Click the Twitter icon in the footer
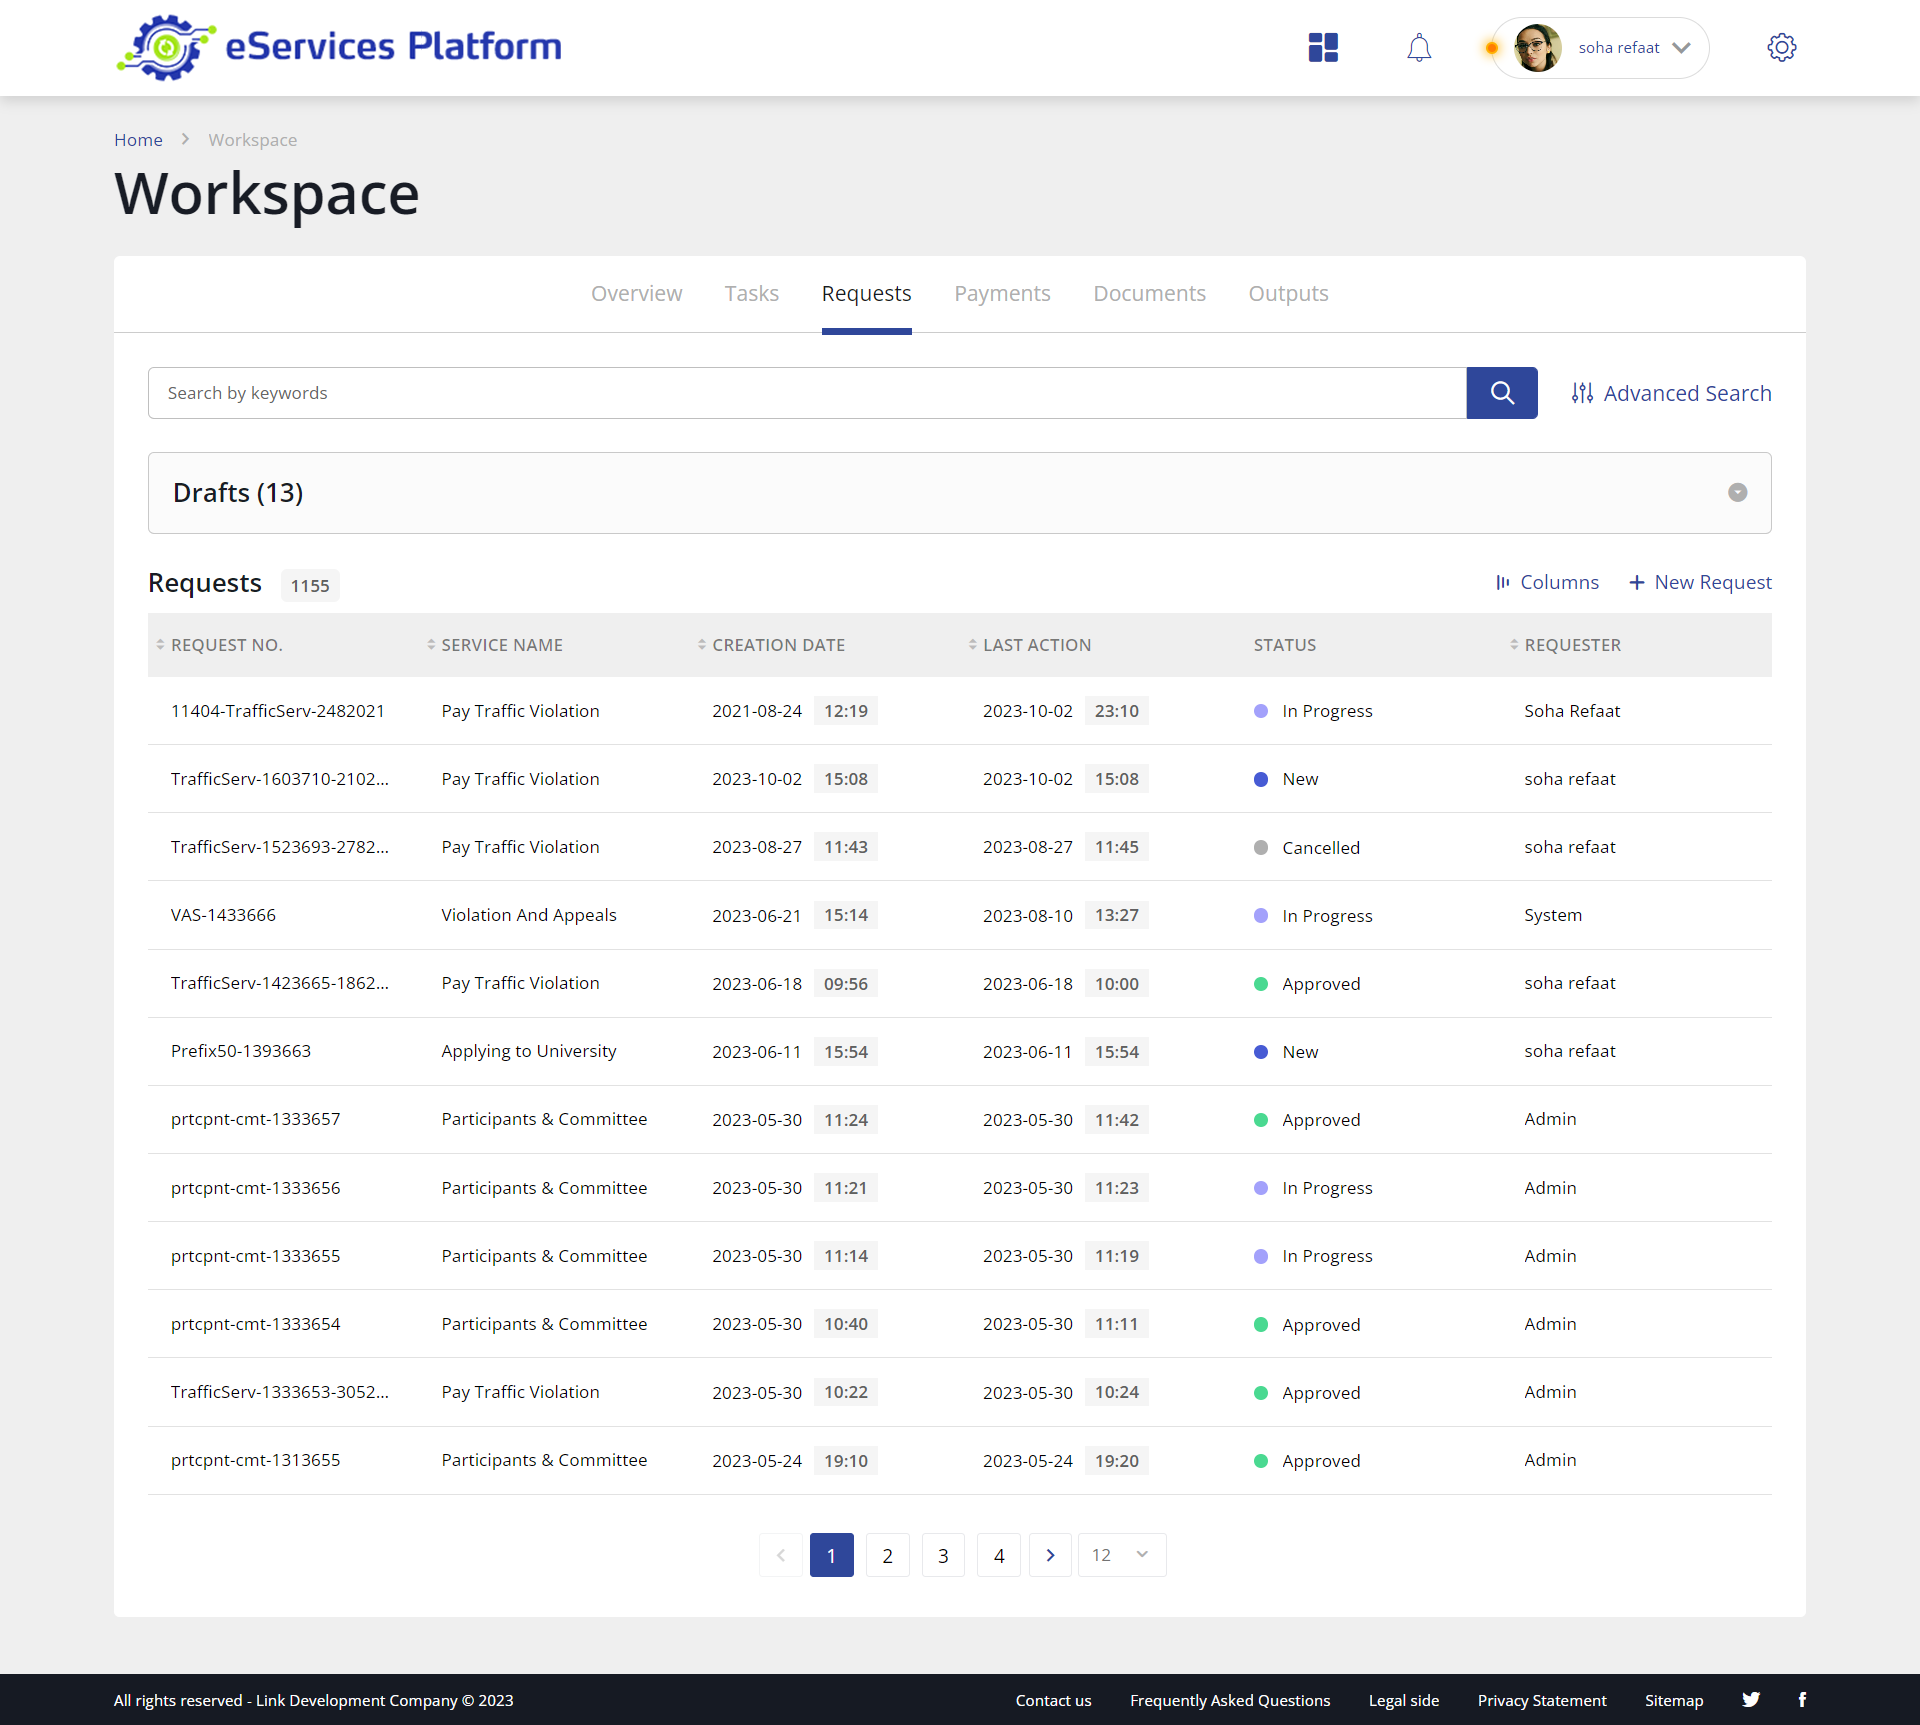Screen dimensions: 1920x1725 (1751, 1699)
